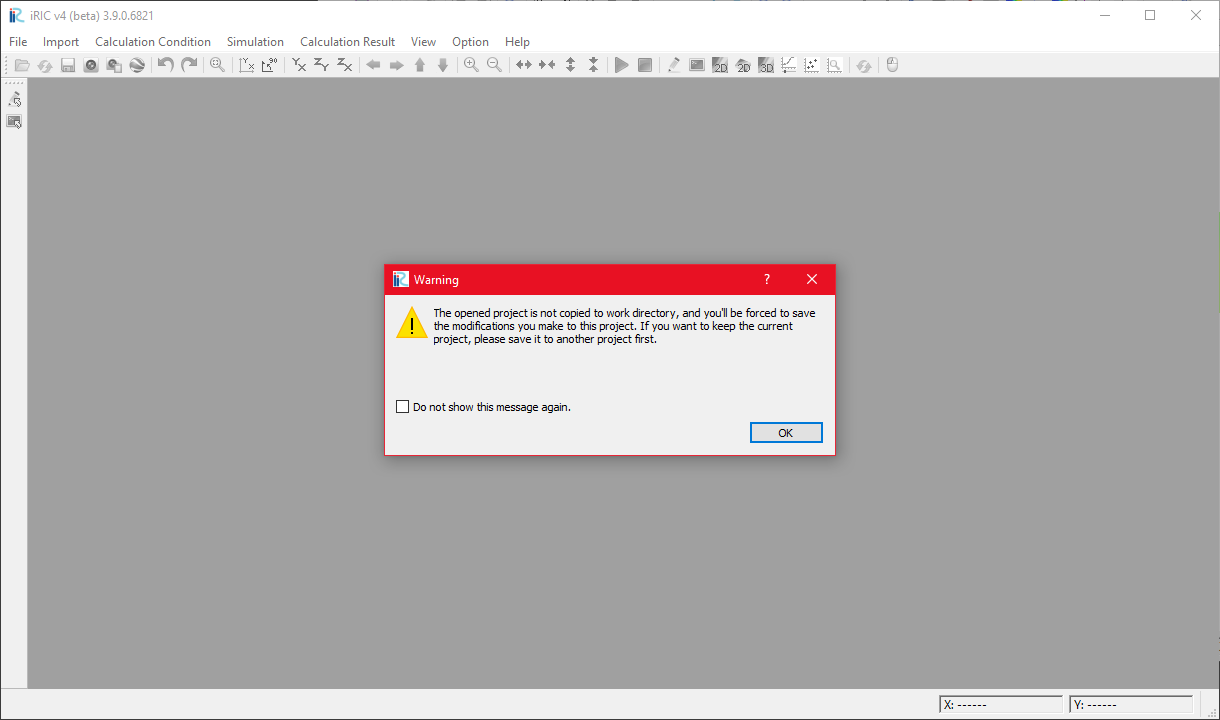Select the Zoom In magnifier icon
This screenshot has height=720, width=1220.
pyautogui.click(x=470, y=64)
